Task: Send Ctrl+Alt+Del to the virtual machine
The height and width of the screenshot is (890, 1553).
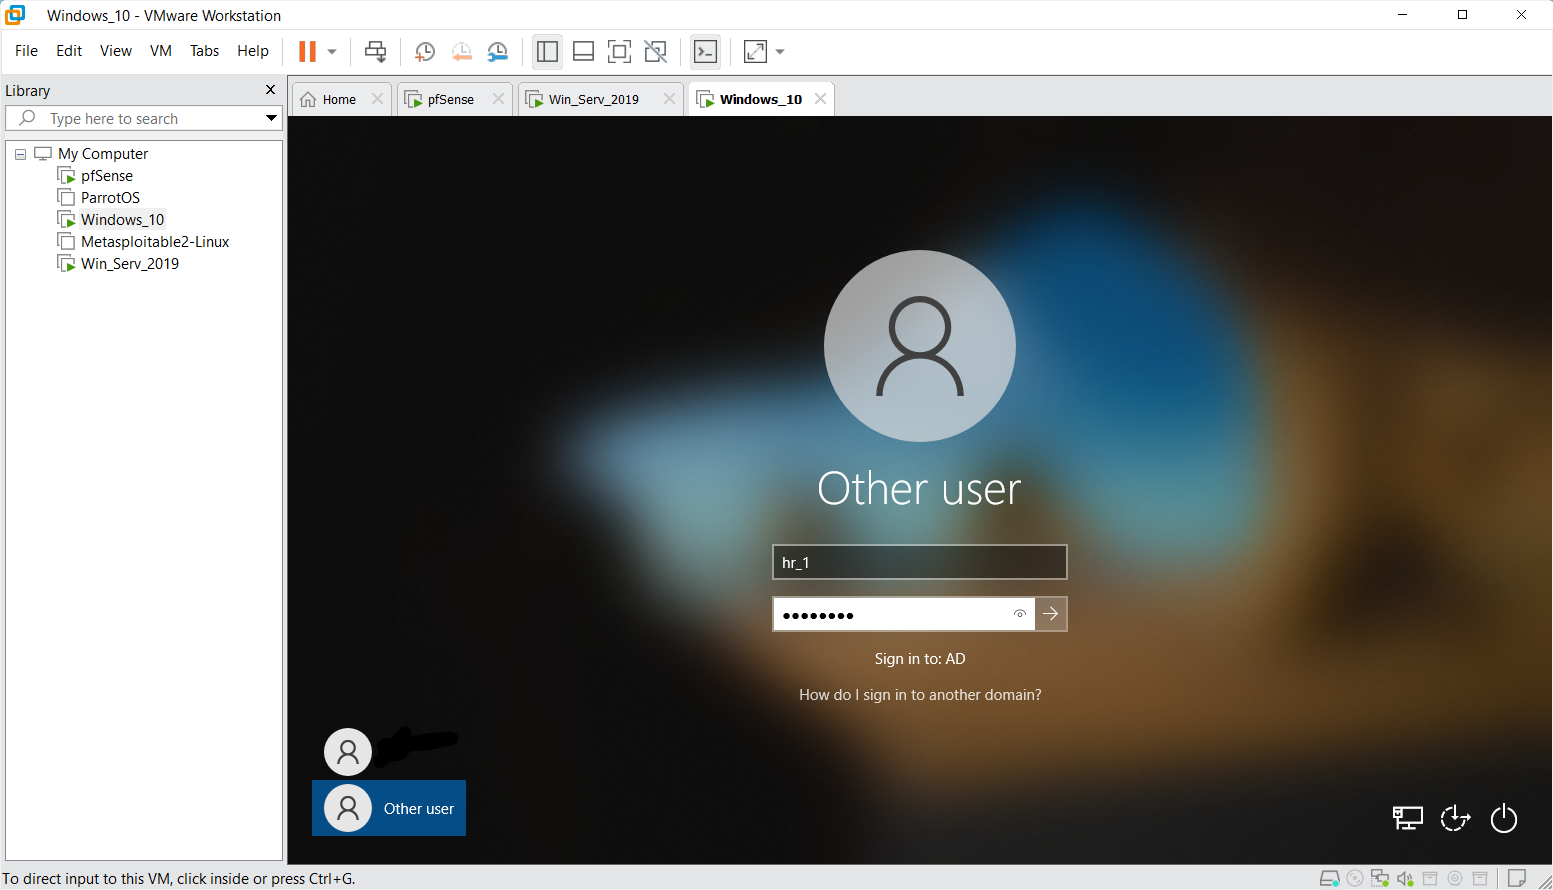Action: pyautogui.click(x=376, y=51)
